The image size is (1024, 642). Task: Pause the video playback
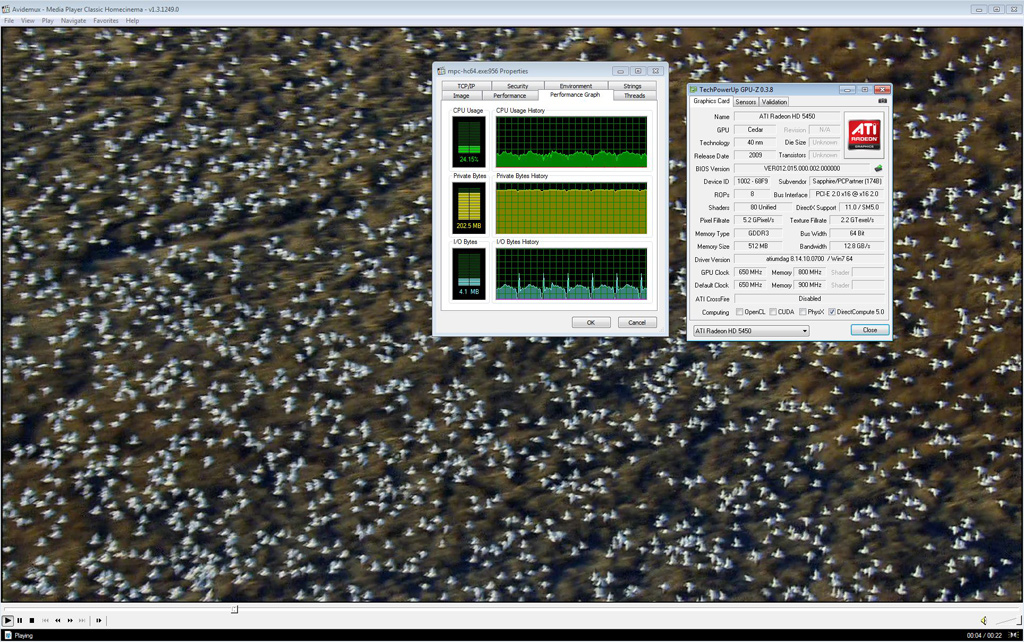(20, 621)
